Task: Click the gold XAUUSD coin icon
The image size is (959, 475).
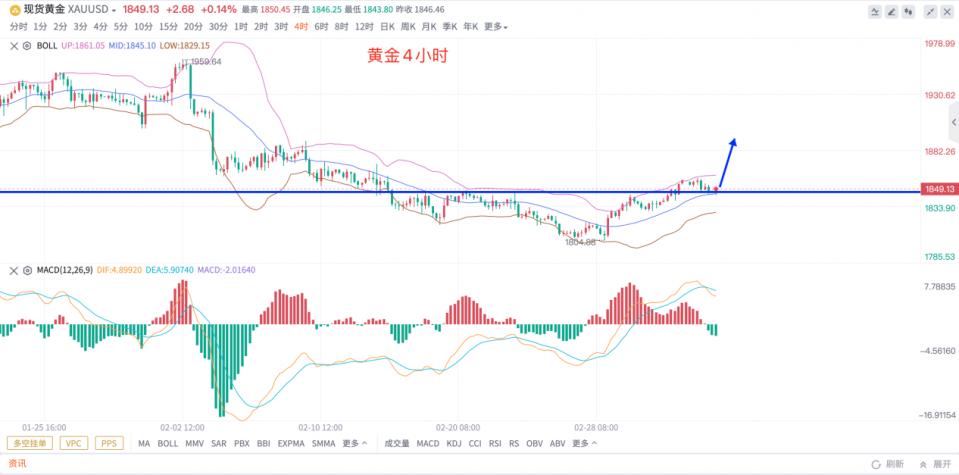Action: coord(13,9)
